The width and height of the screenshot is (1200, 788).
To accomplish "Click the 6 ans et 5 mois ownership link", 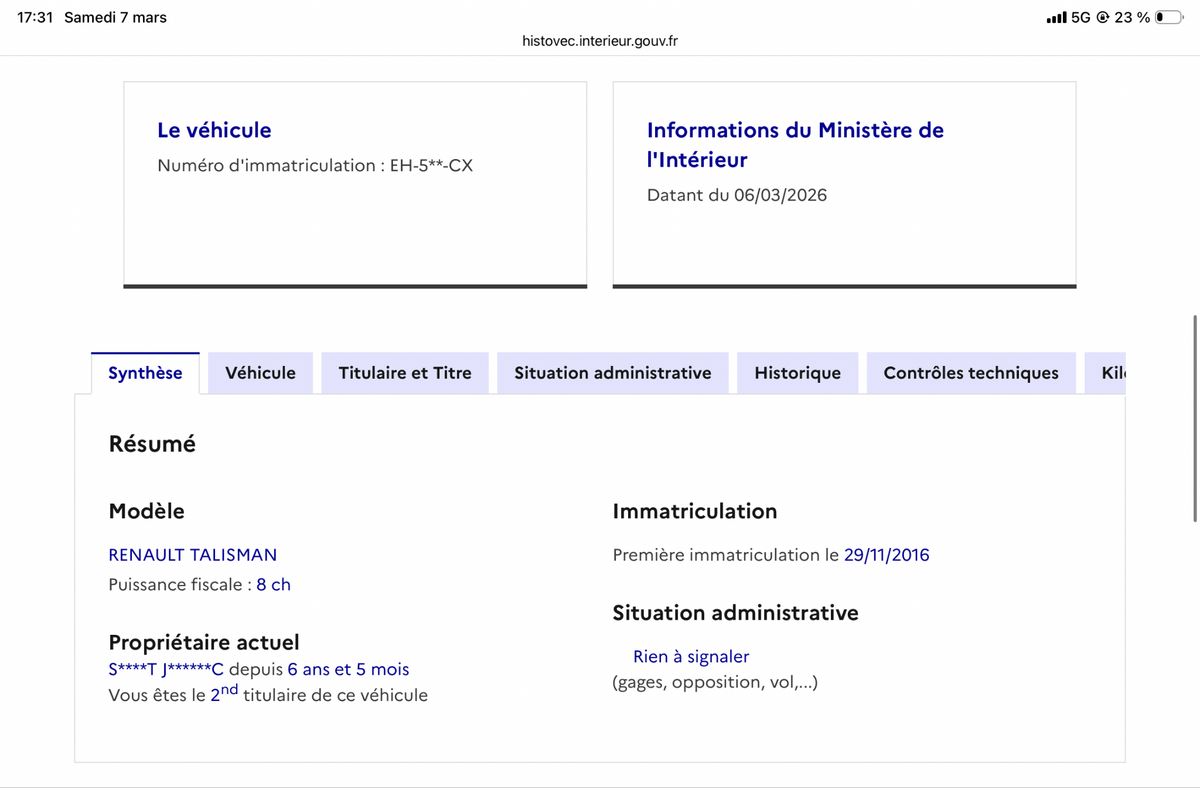I will [347, 669].
